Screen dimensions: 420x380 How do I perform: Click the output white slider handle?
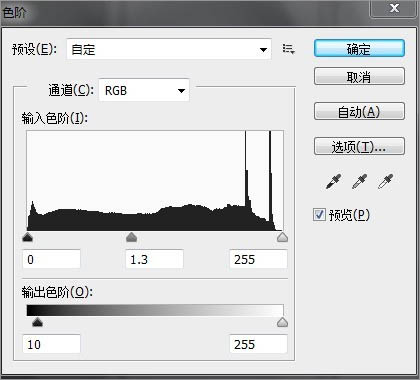click(x=282, y=322)
